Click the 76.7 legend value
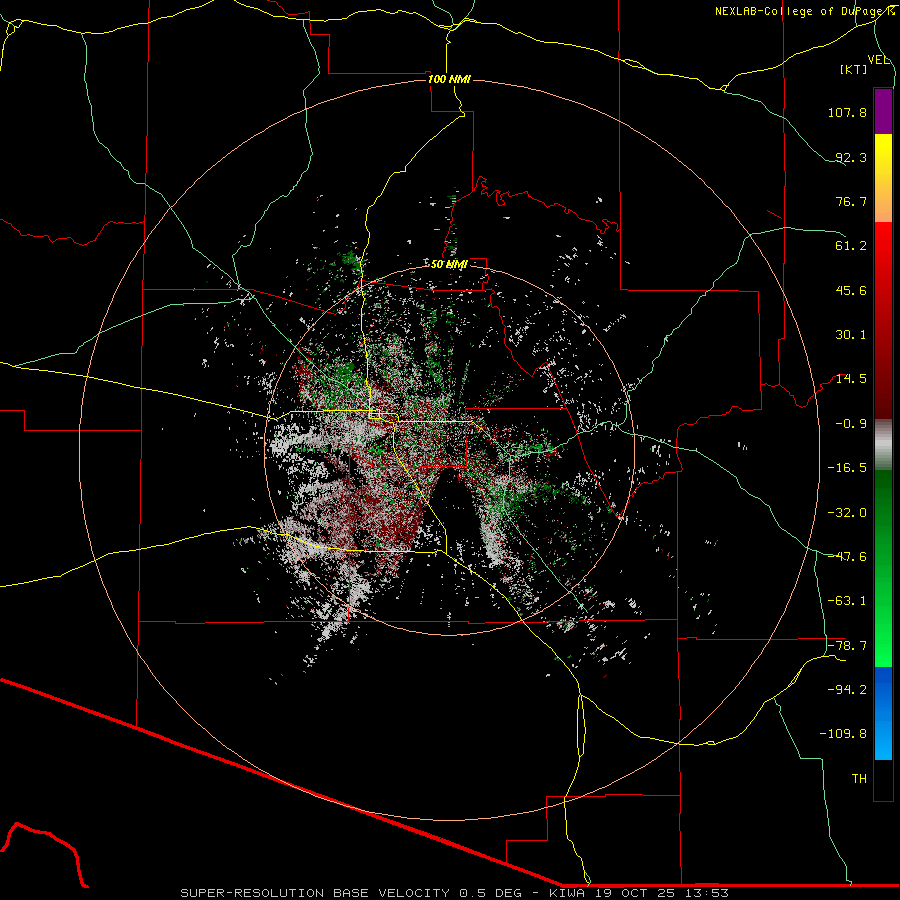Image resolution: width=900 pixels, height=900 pixels. click(851, 201)
